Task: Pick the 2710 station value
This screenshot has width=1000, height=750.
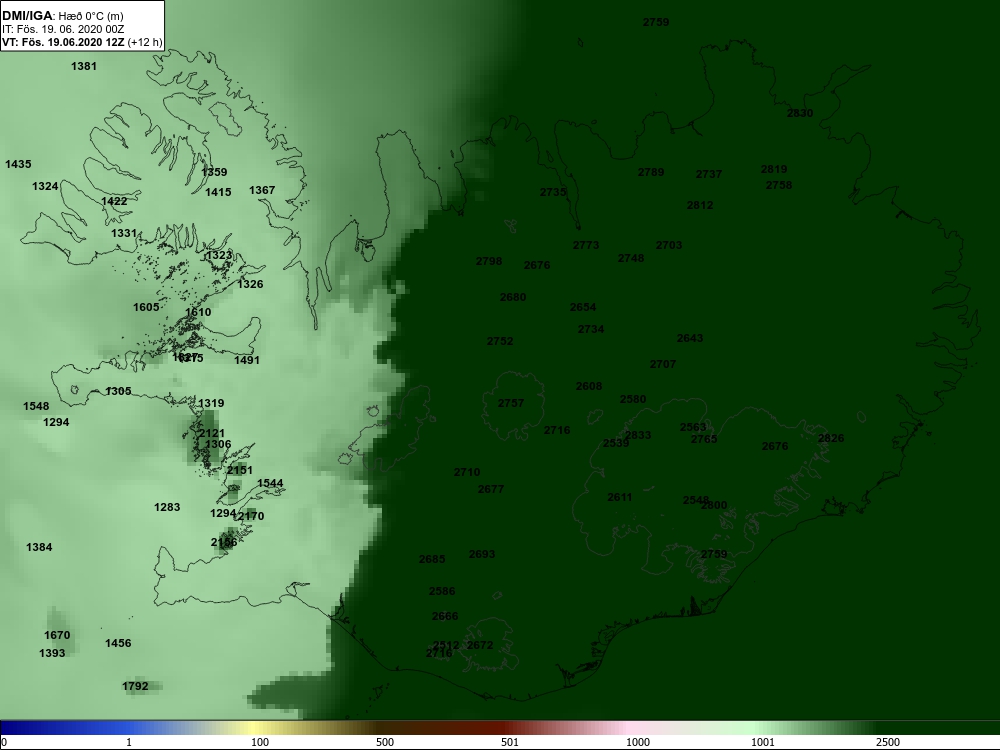Action: click(x=467, y=472)
